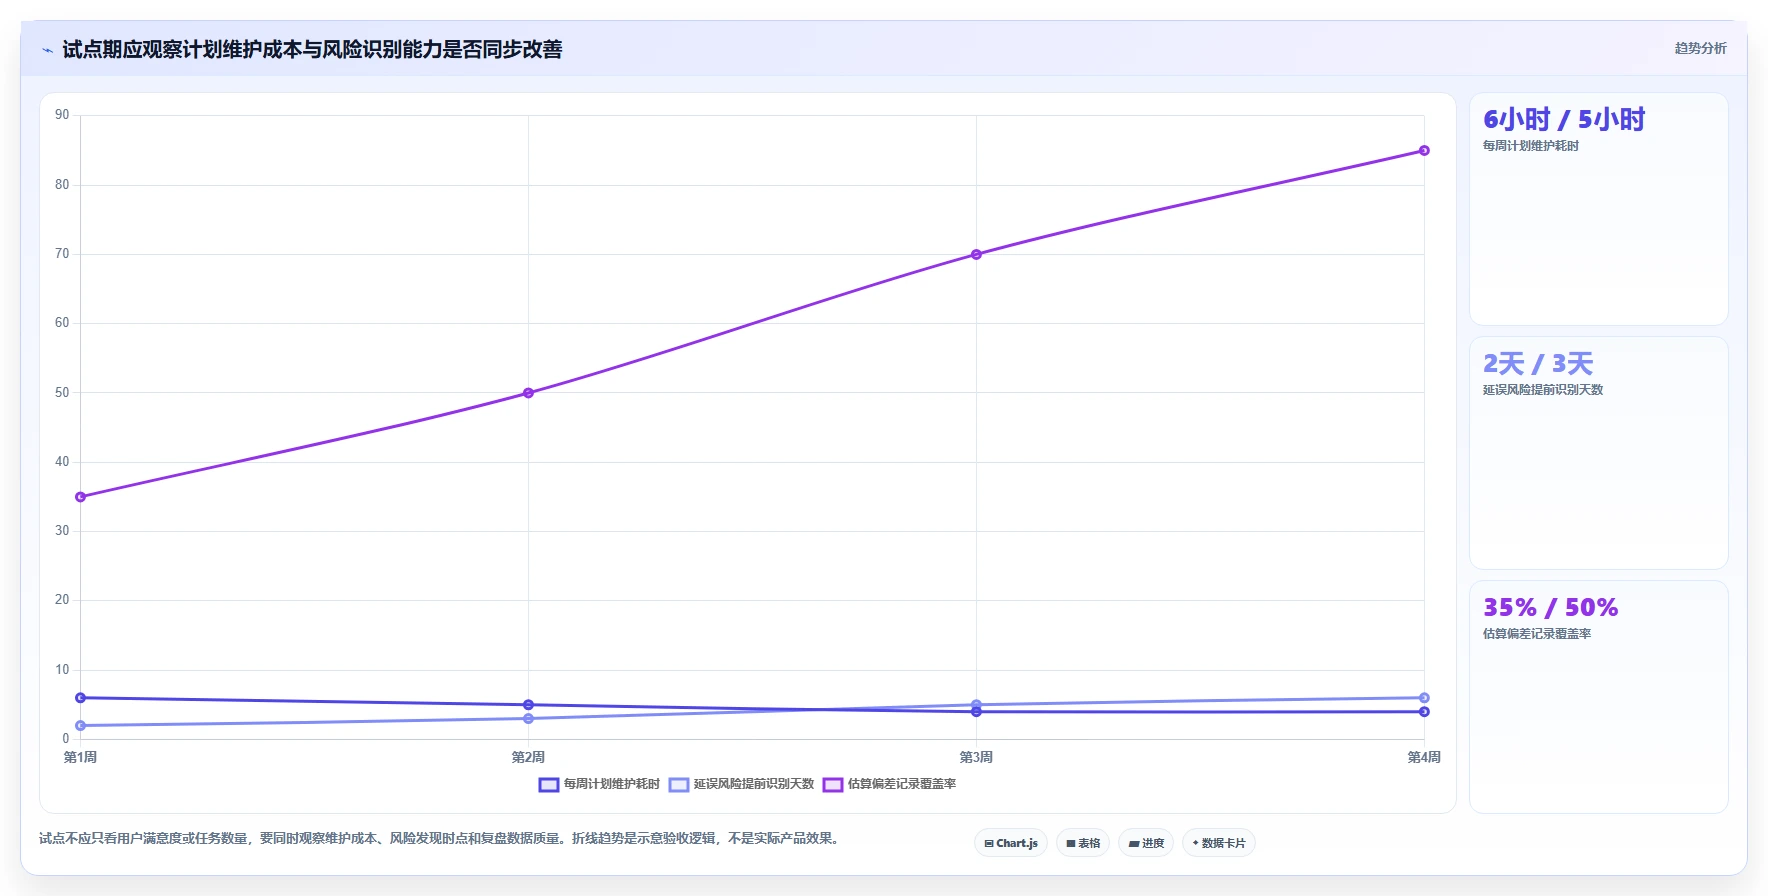The image size is (1768, 896).
Task: Click the 估算偏差记录覆盖率 card label
Action: (x=1536, y=634)
